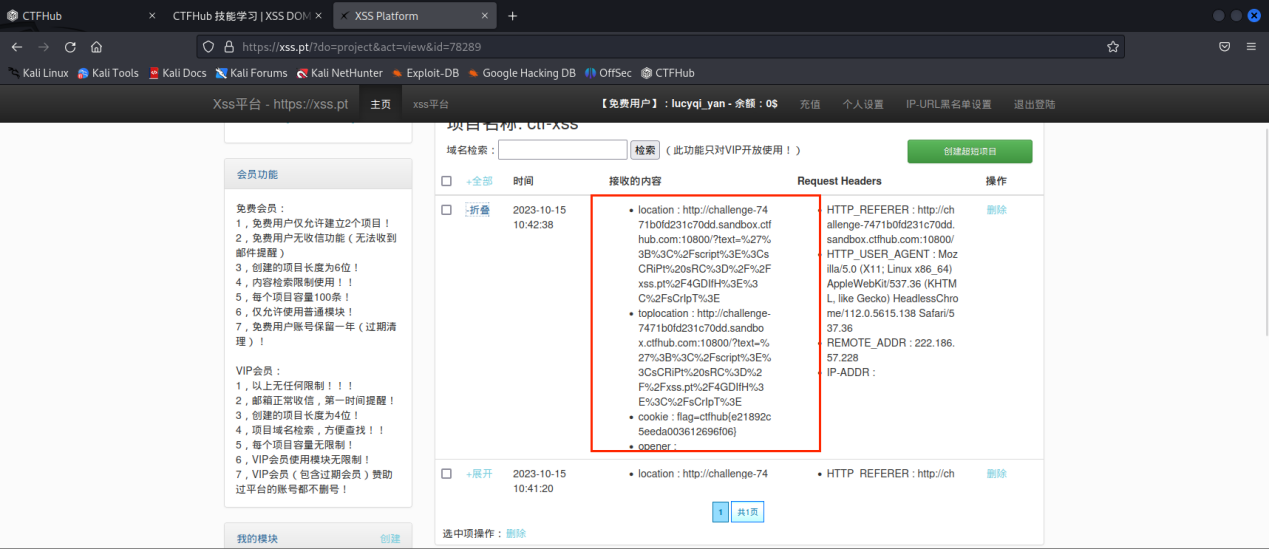The width and height of the screenshot is (1269, 549).
Task: Check the checkbox for the 10:42:38 record
Action: pyautogui.click(x=447, y=209)
